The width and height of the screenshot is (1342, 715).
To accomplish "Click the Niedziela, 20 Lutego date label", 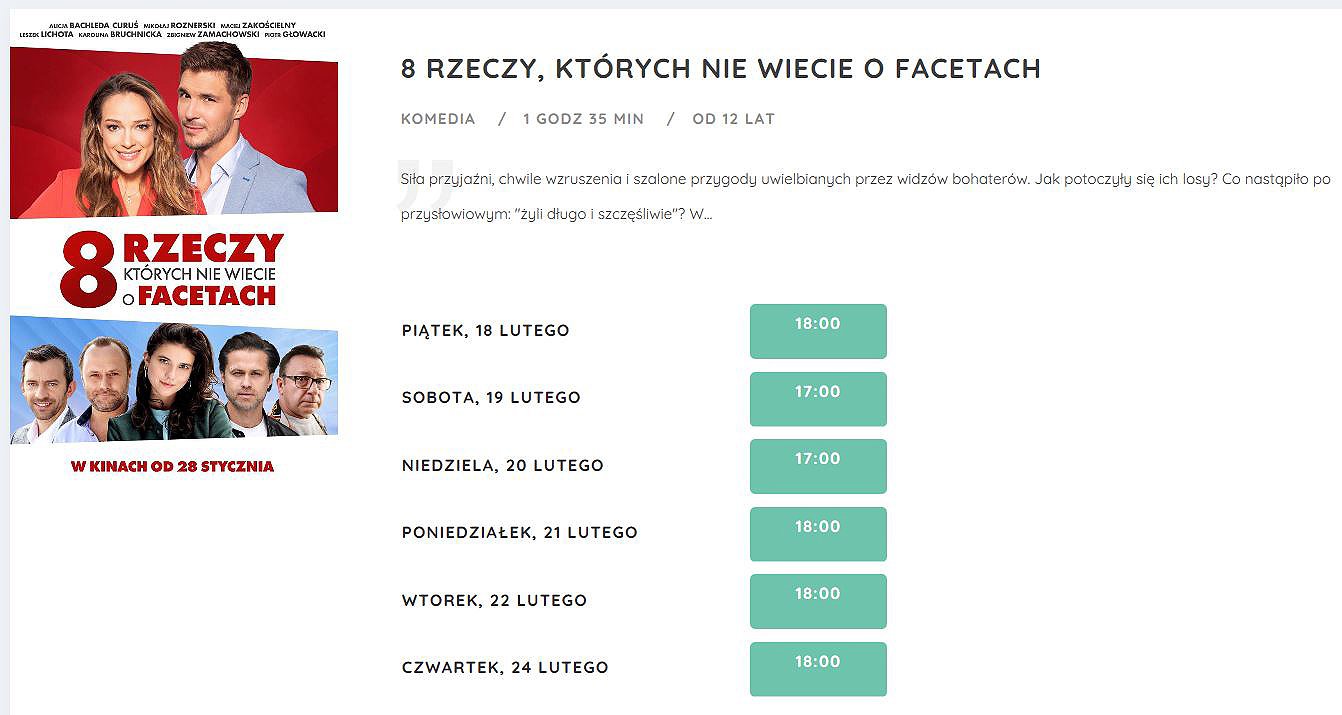I will point(503,466).
